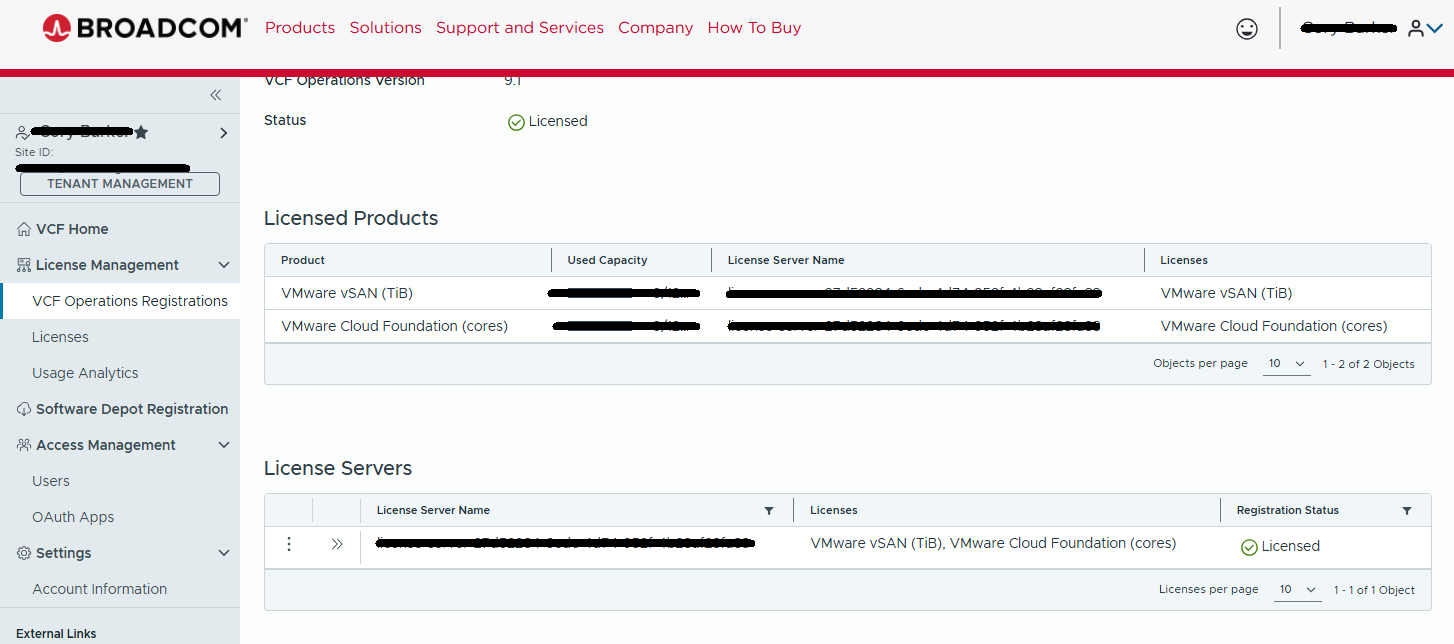1454x644 pixels.
Task: Open the feedback smiley icon
Action: coord(1247,29)
